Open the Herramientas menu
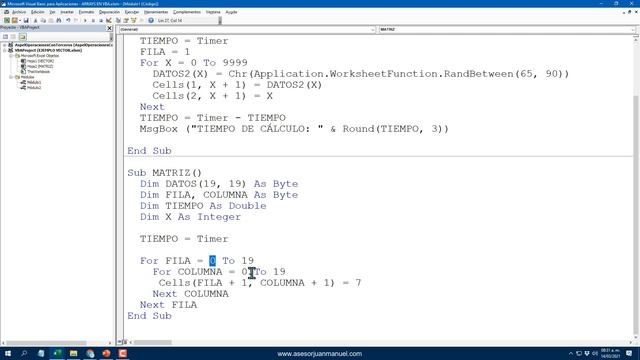This screenshot has width=640, height=360. click(156, 12)
